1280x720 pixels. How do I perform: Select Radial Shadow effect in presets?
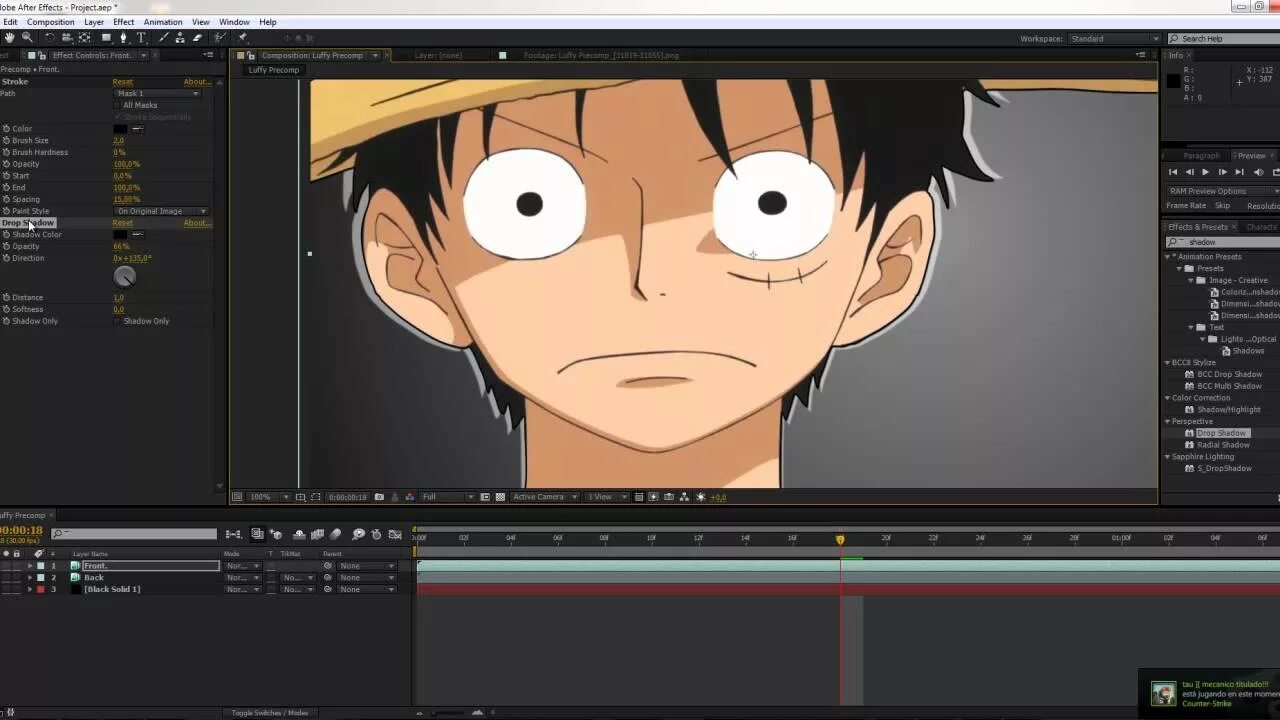[1223, 445]
